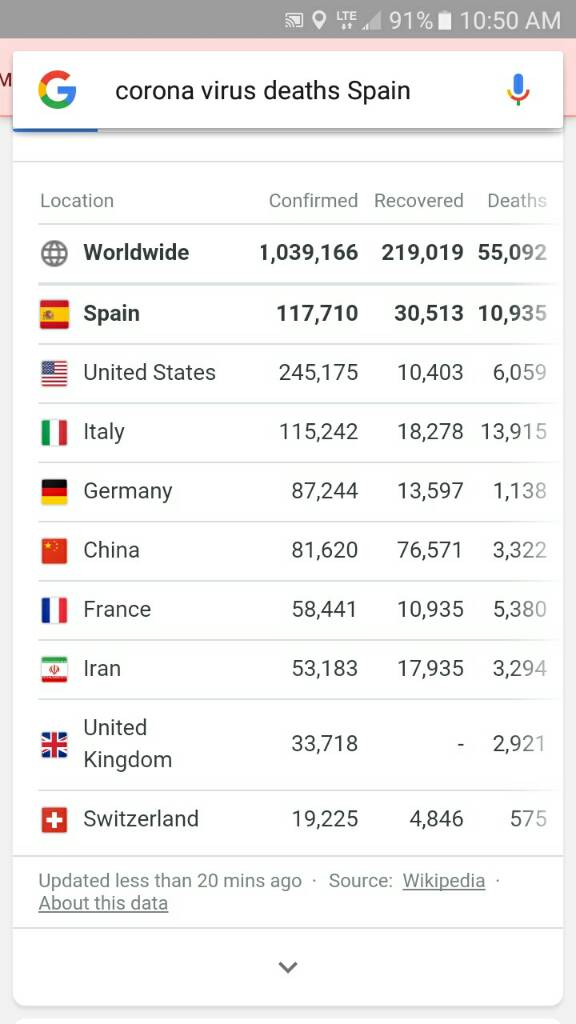The height and width of the screenshot is (1024, 576).
Task: Tap the Germany flag icon
Action: 54,492
